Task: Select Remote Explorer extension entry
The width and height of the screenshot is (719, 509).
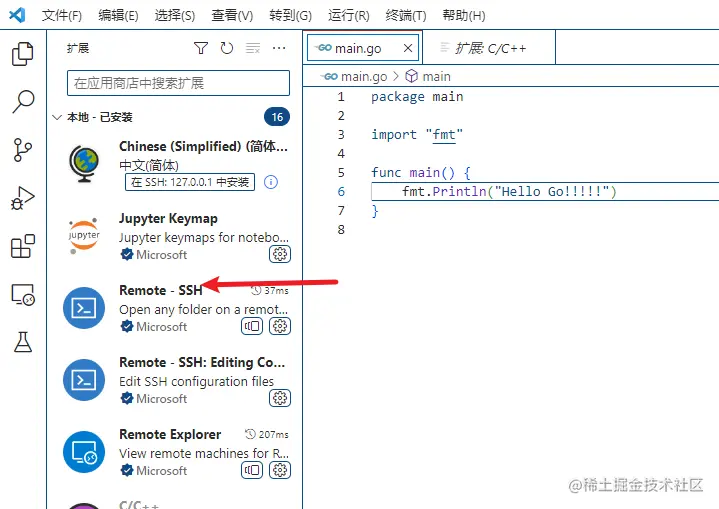Action: point(175,452)
